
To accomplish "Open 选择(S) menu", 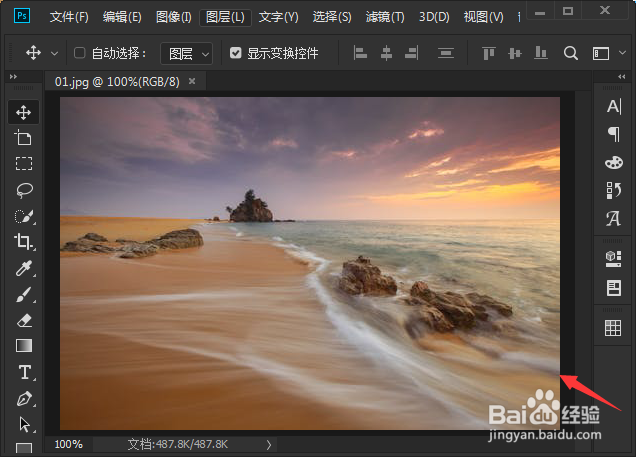I will pyautogui.click(x=332, y=17).
